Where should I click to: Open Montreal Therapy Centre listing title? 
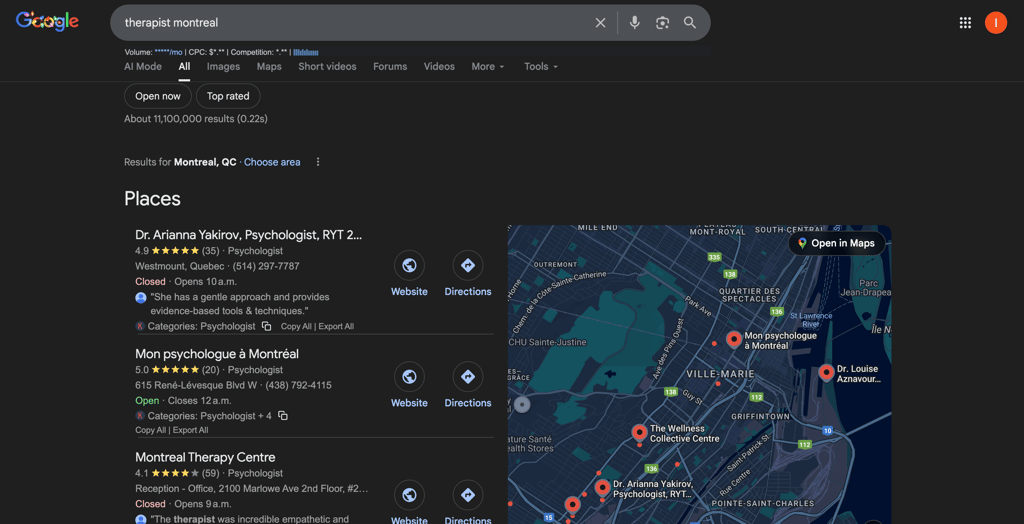click(205, 457)
